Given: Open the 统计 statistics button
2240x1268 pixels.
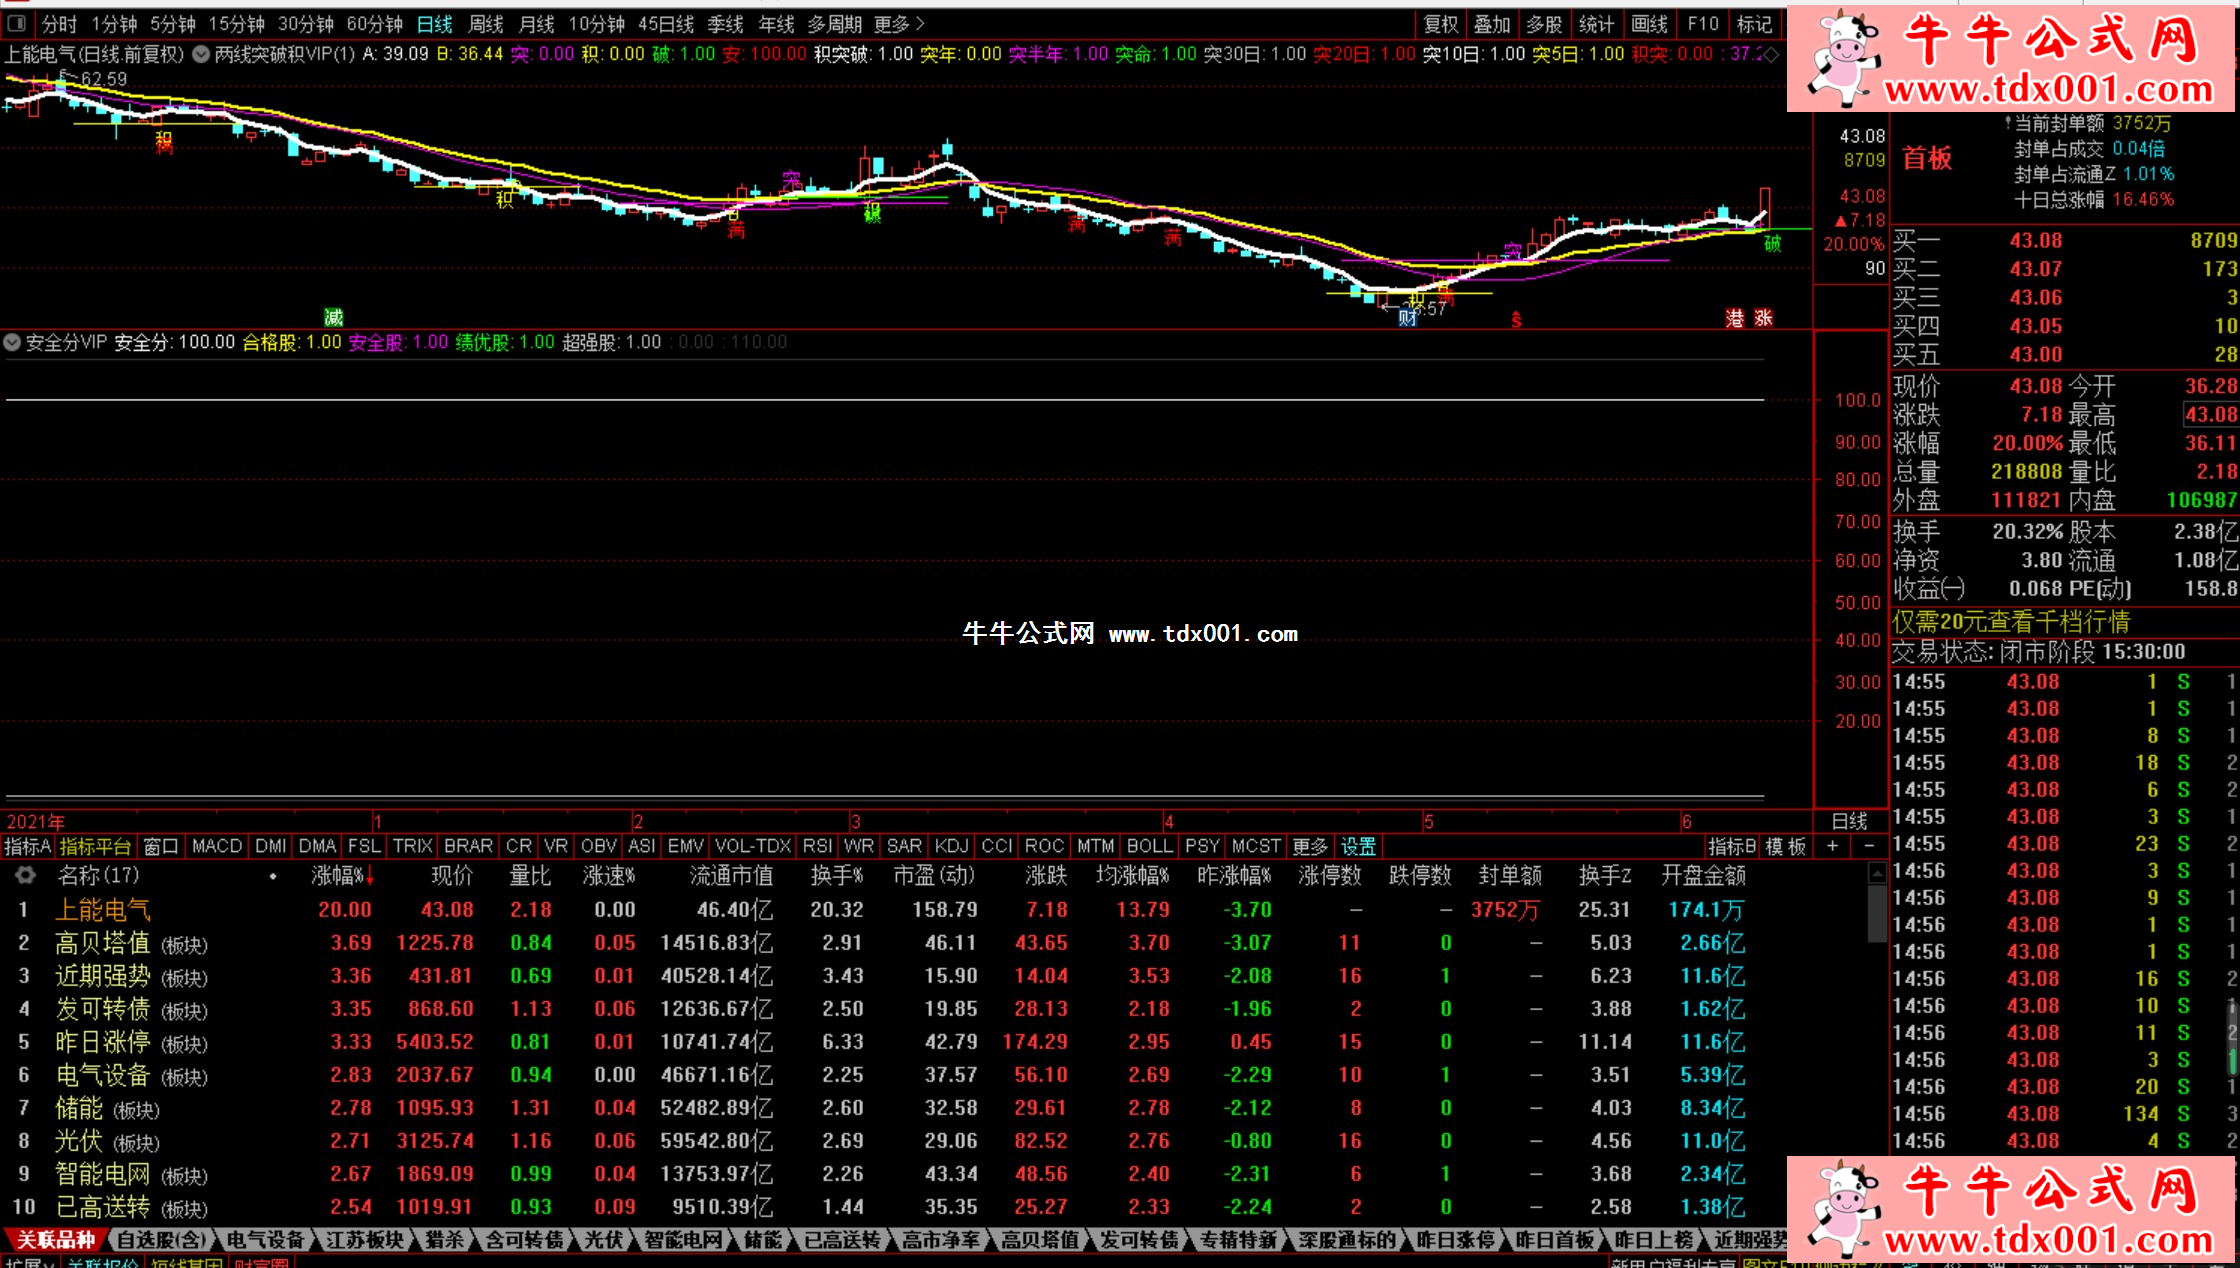Looking at the screenshot, I should pos(1596,24).
